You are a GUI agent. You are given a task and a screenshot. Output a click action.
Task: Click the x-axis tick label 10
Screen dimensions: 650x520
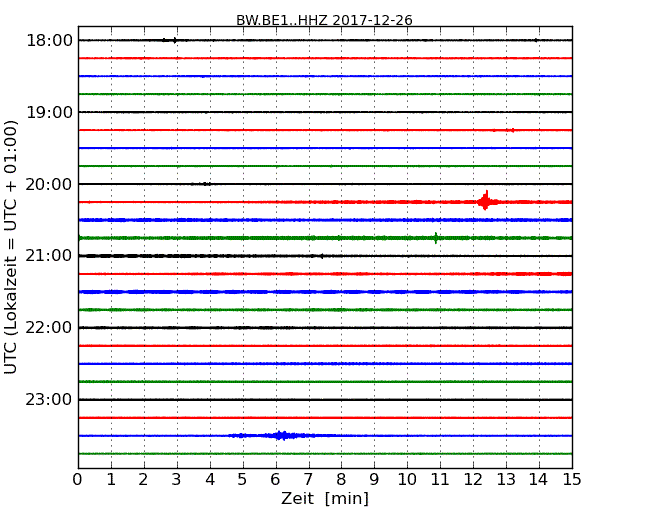click(407, 480)
